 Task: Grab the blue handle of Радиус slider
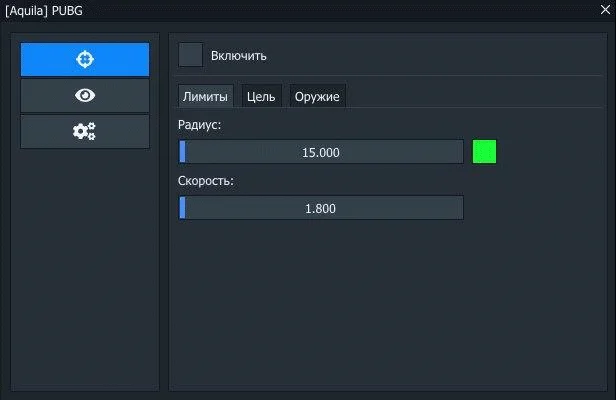coord(183,152)
